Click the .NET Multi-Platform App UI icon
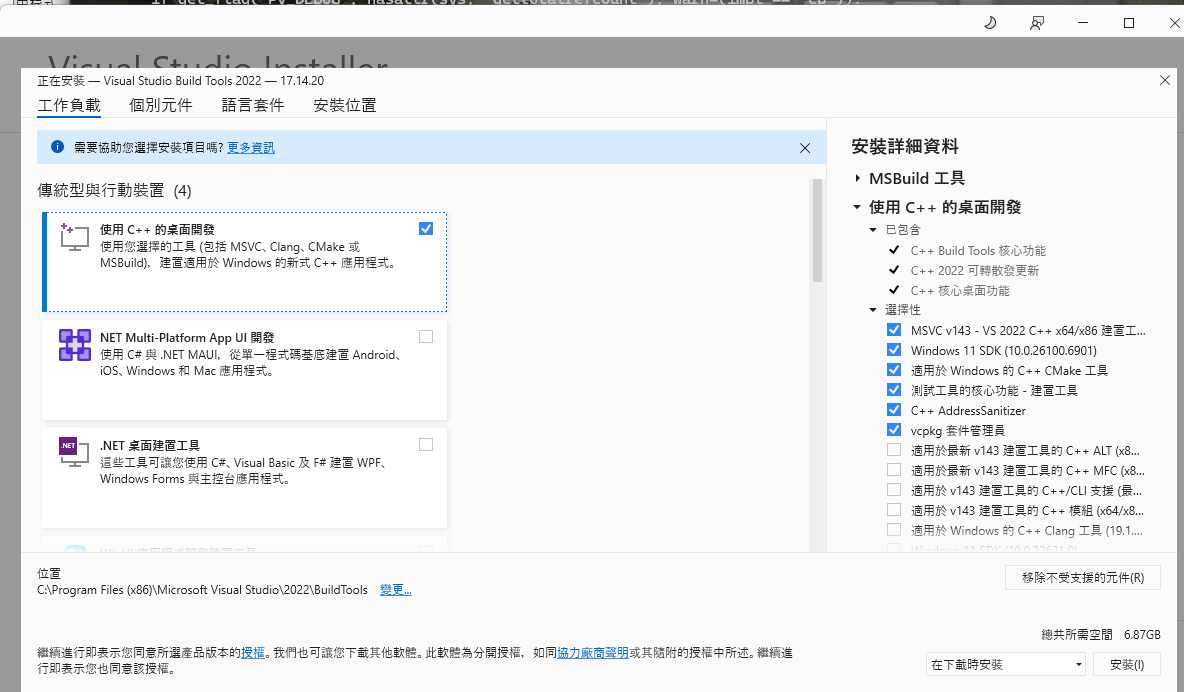 click(75, 345)
